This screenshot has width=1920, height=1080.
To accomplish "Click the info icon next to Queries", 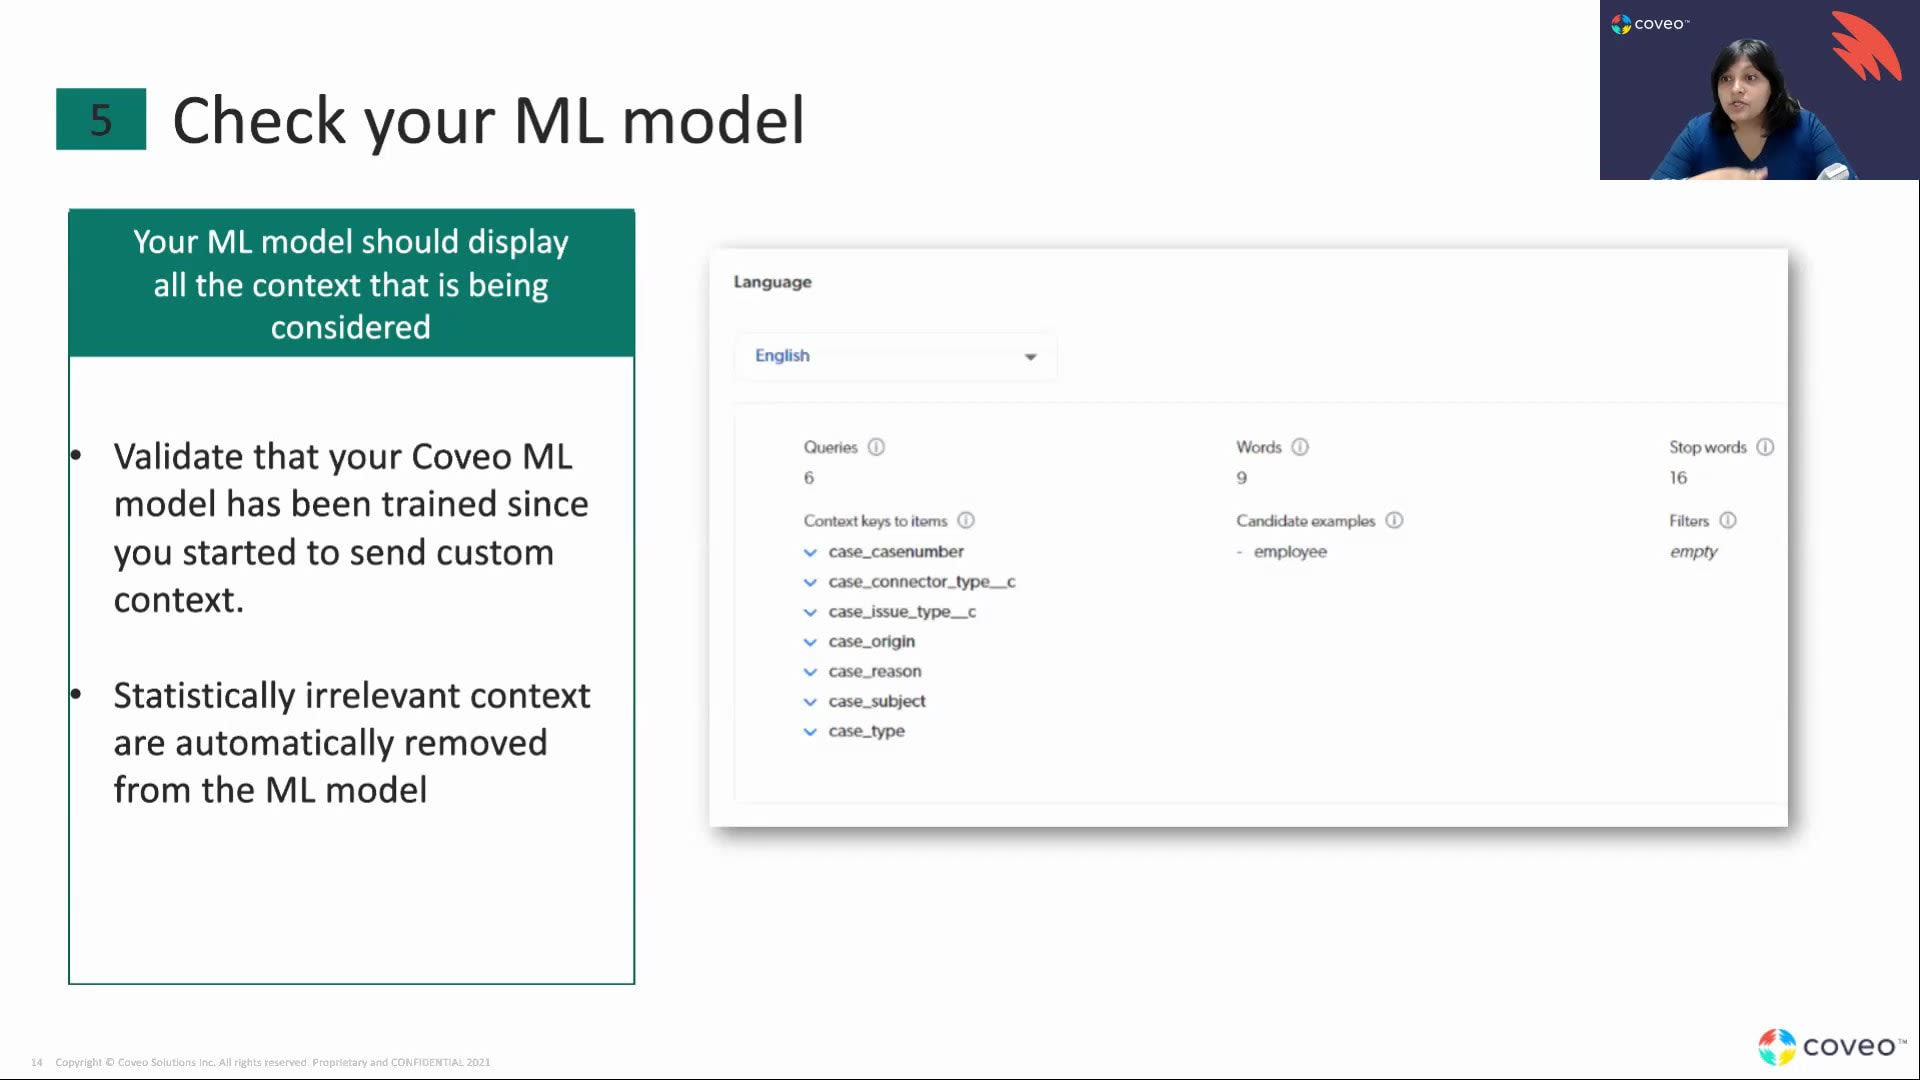I will [876, 447].
